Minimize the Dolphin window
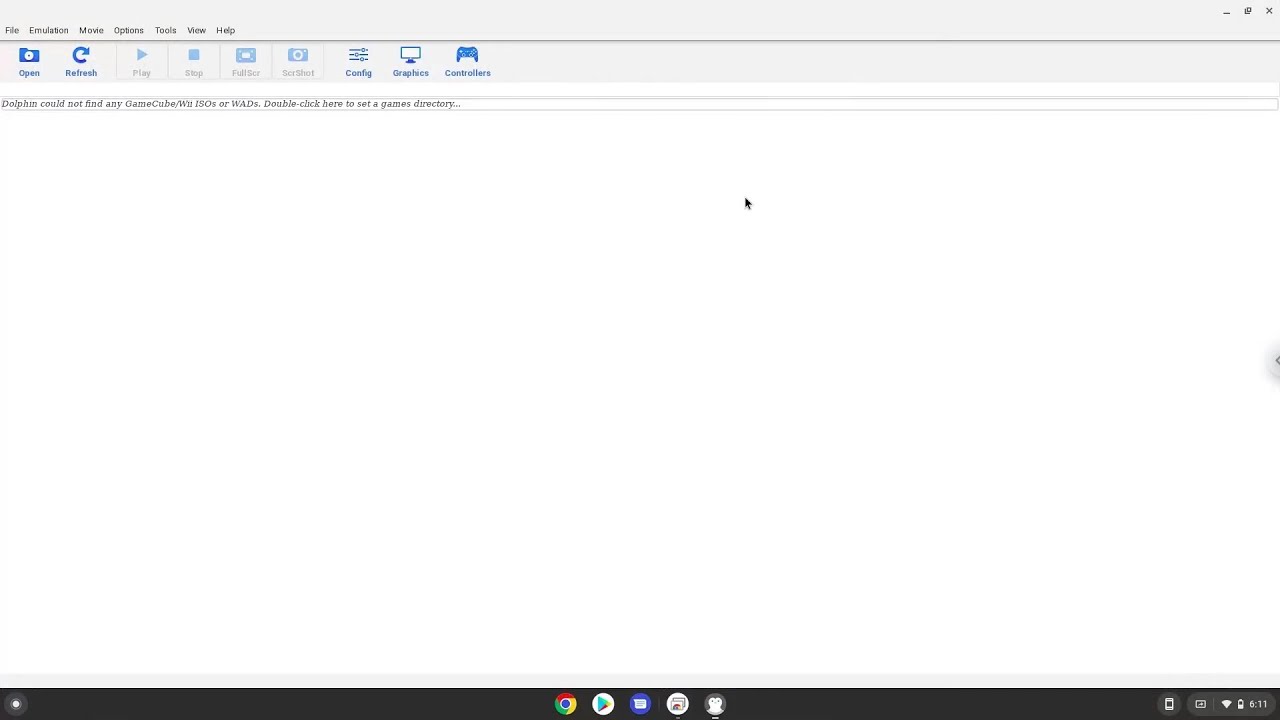 pyautogui.click(x=1227, y=11)
